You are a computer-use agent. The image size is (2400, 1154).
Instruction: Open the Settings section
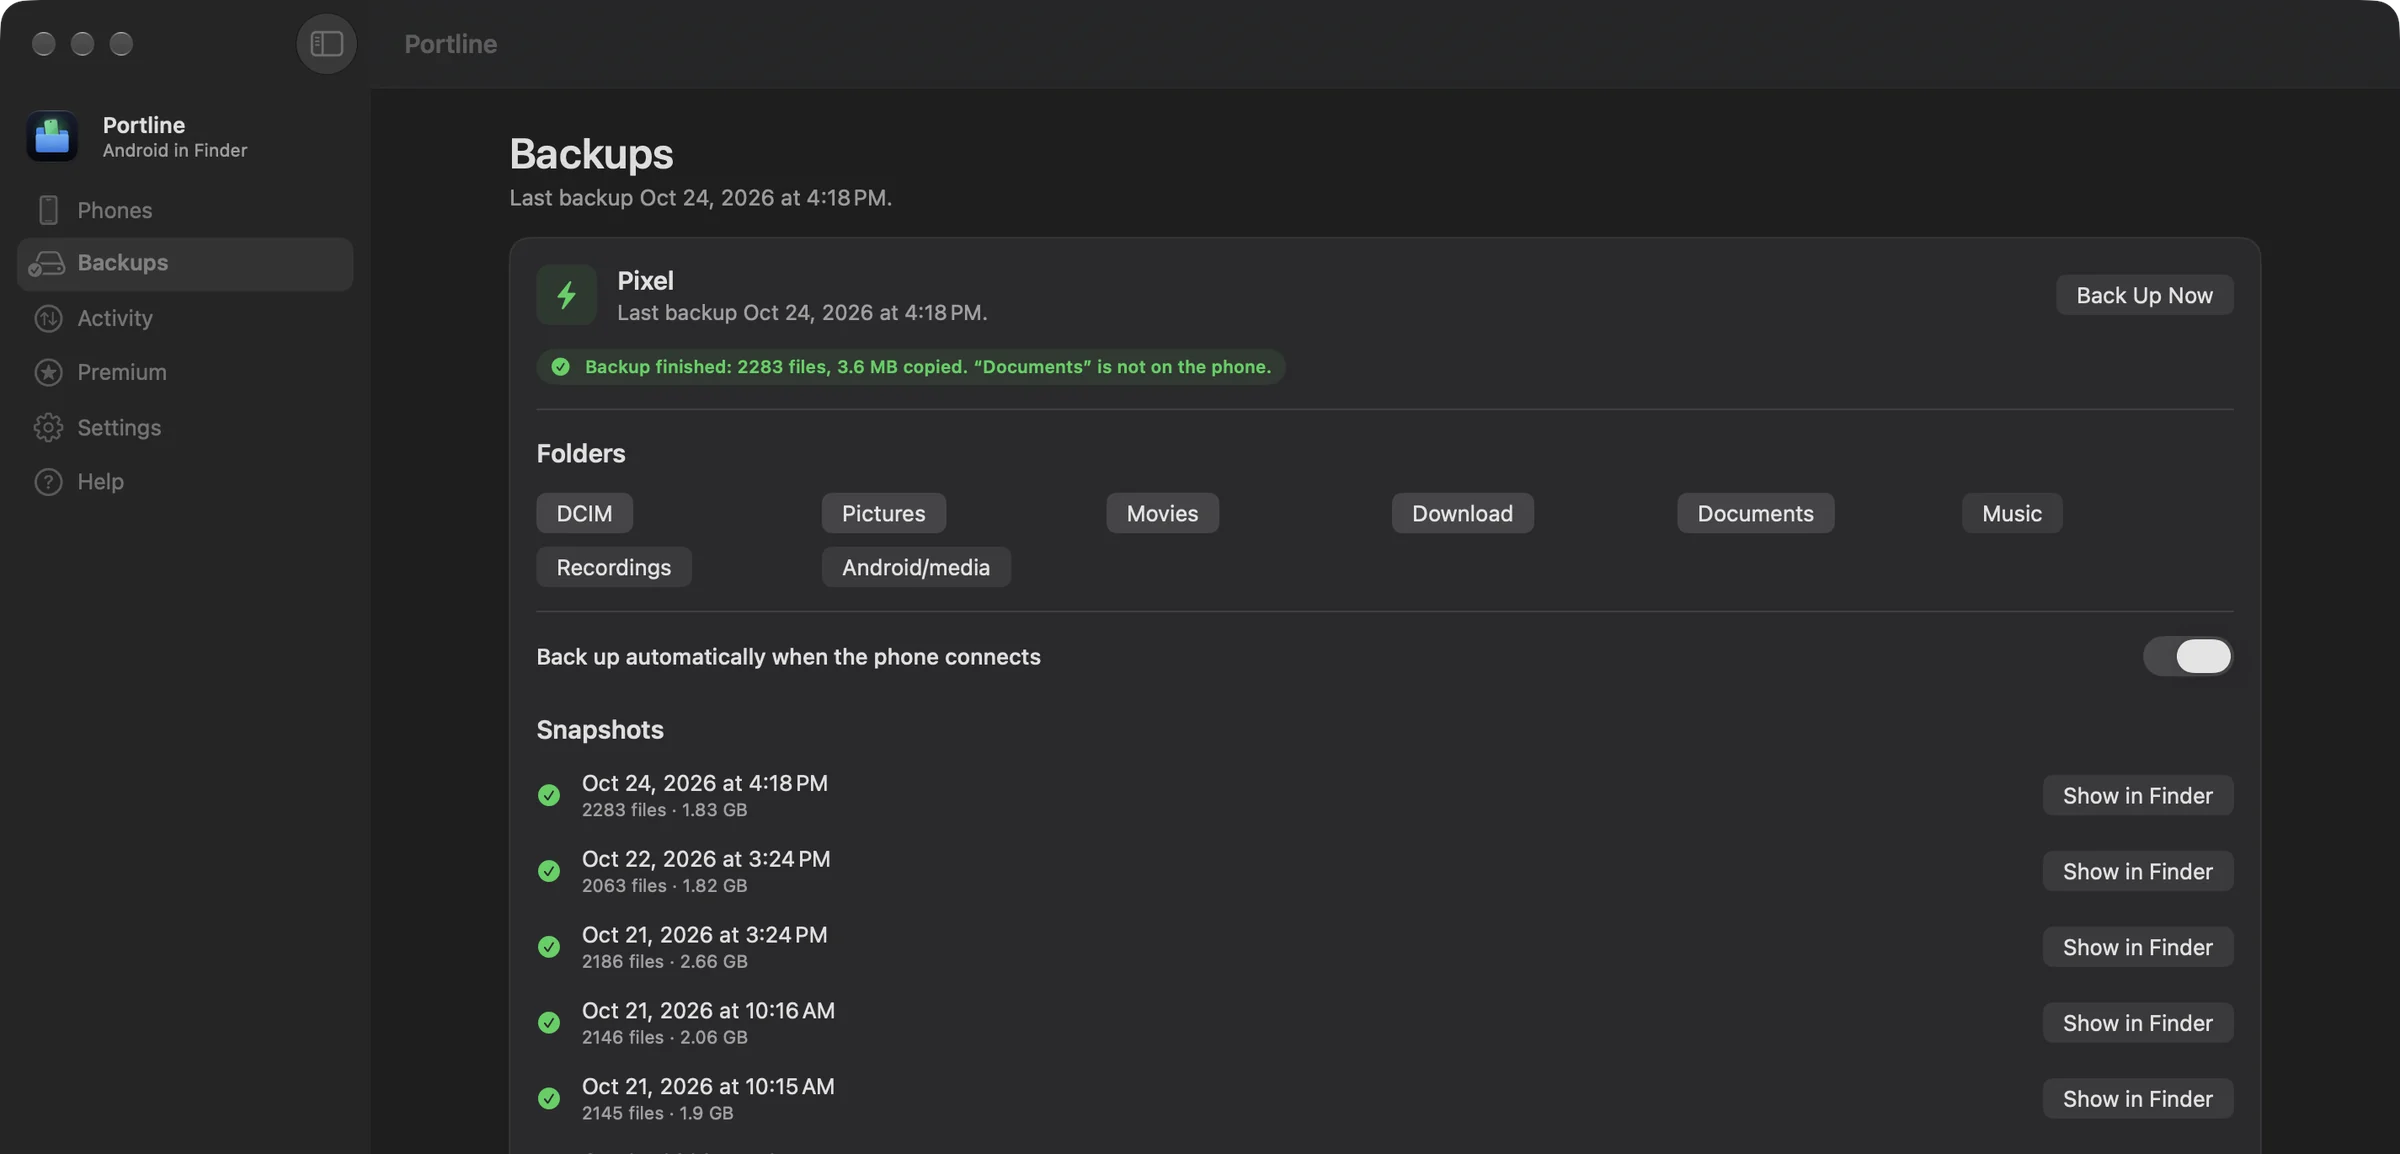185,427
